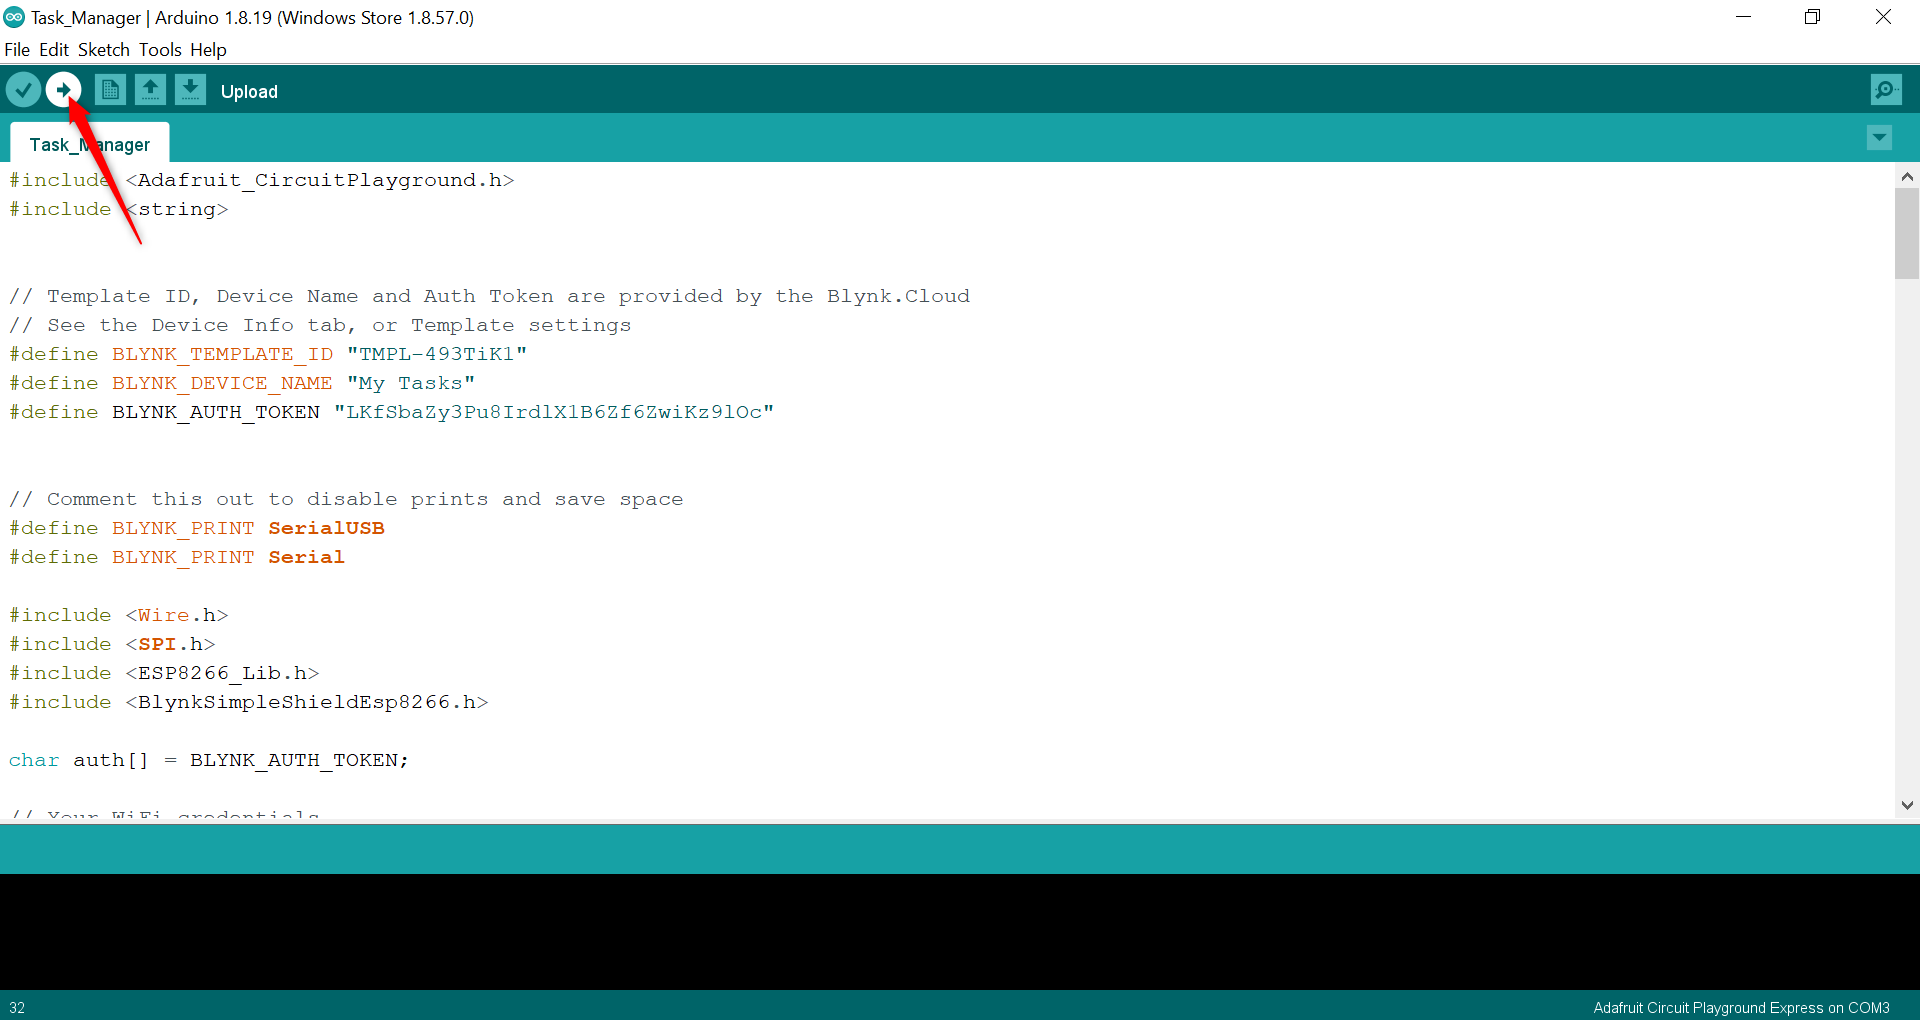The width and height of the screenshot is (1920, 1020).
Task: Click the board name in status bar
Action: 1741,1008
